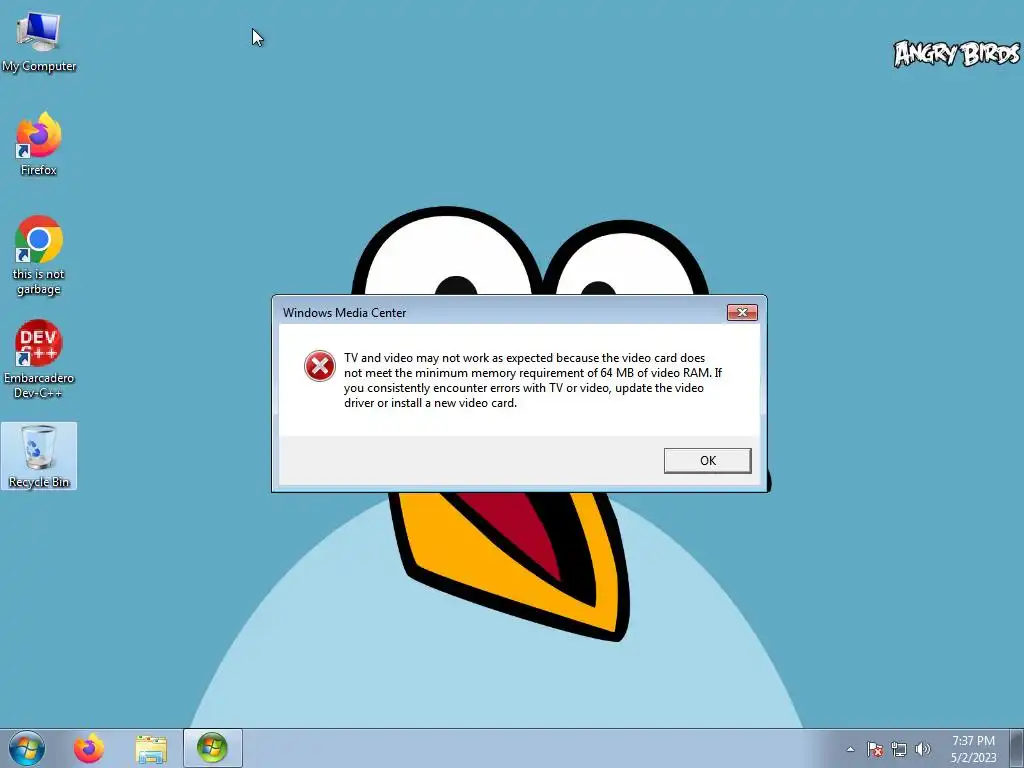The width and height of the screenshot is (1024, 768).
Task: Launch Firefox from the taskbar
Action: pyautogui.click(x=89, y=748)
